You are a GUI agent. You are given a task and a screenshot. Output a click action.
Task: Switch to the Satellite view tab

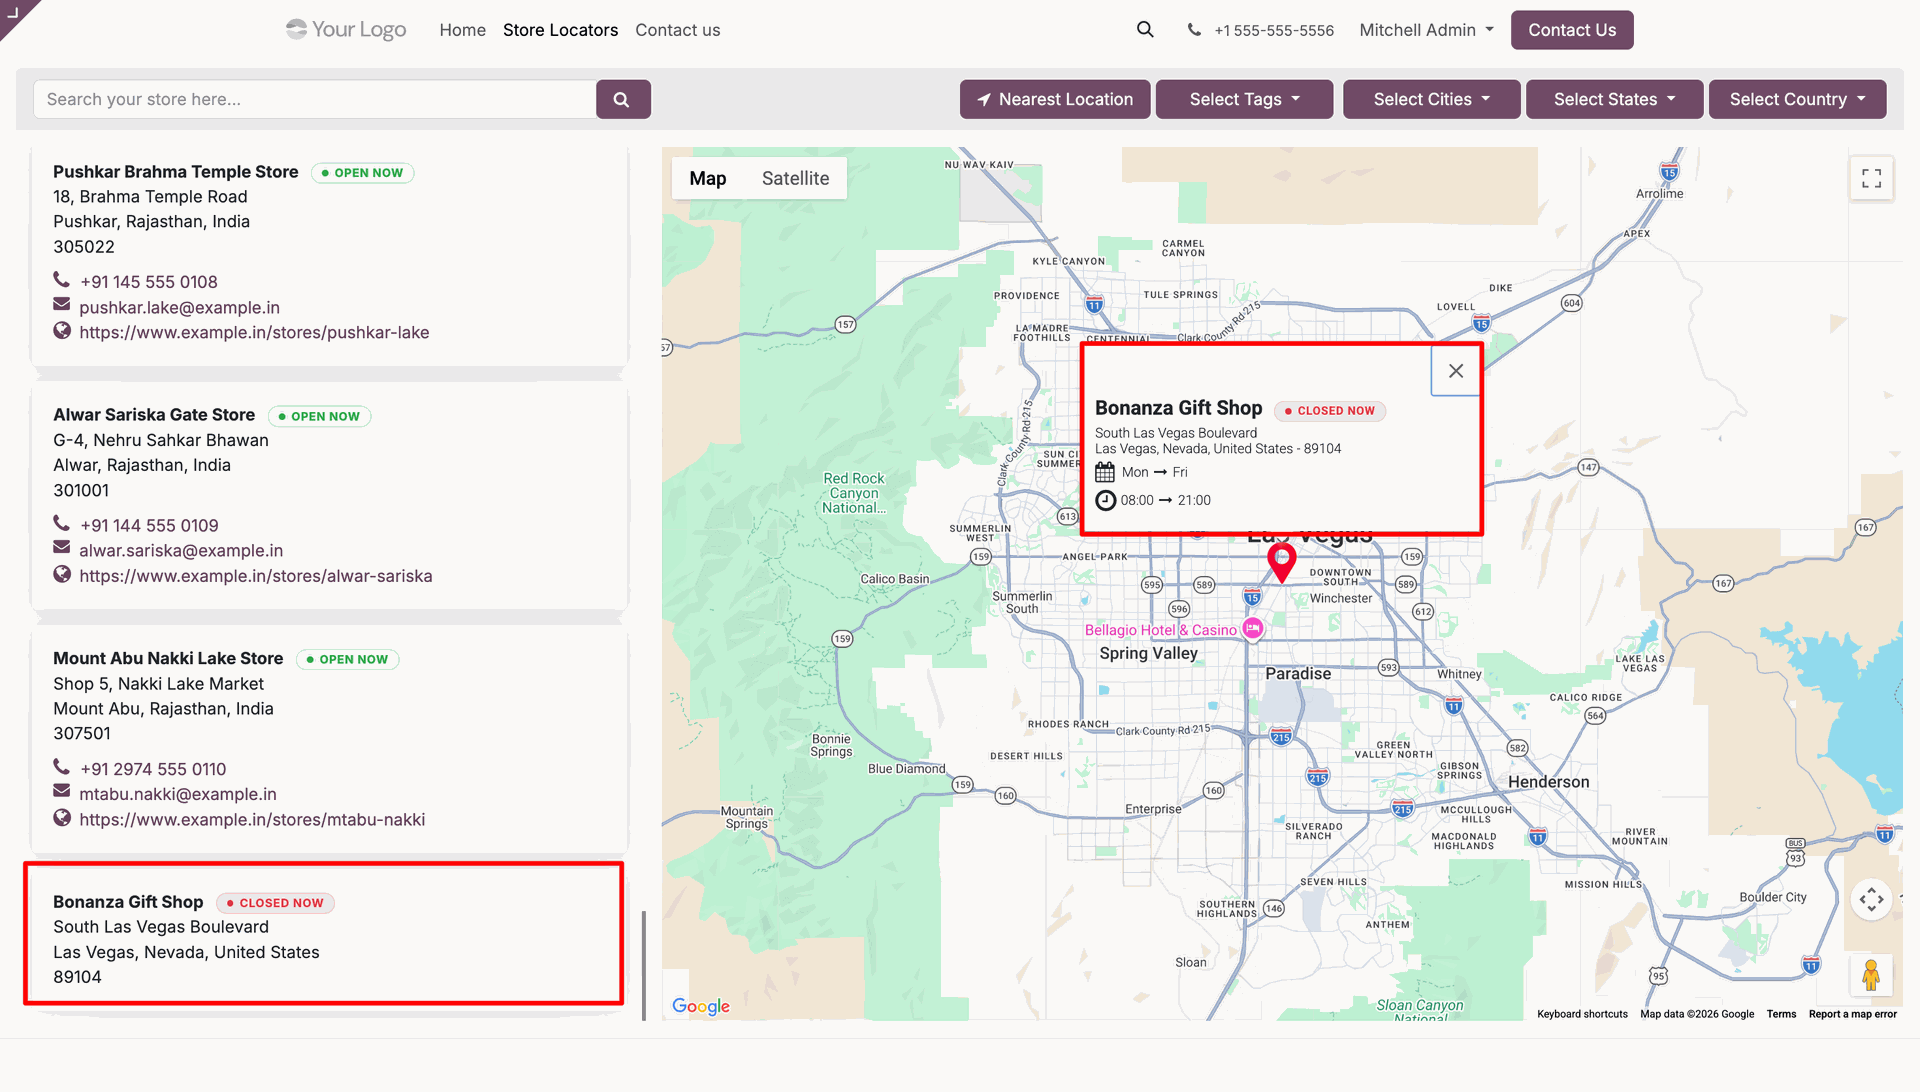pos(795,179)
